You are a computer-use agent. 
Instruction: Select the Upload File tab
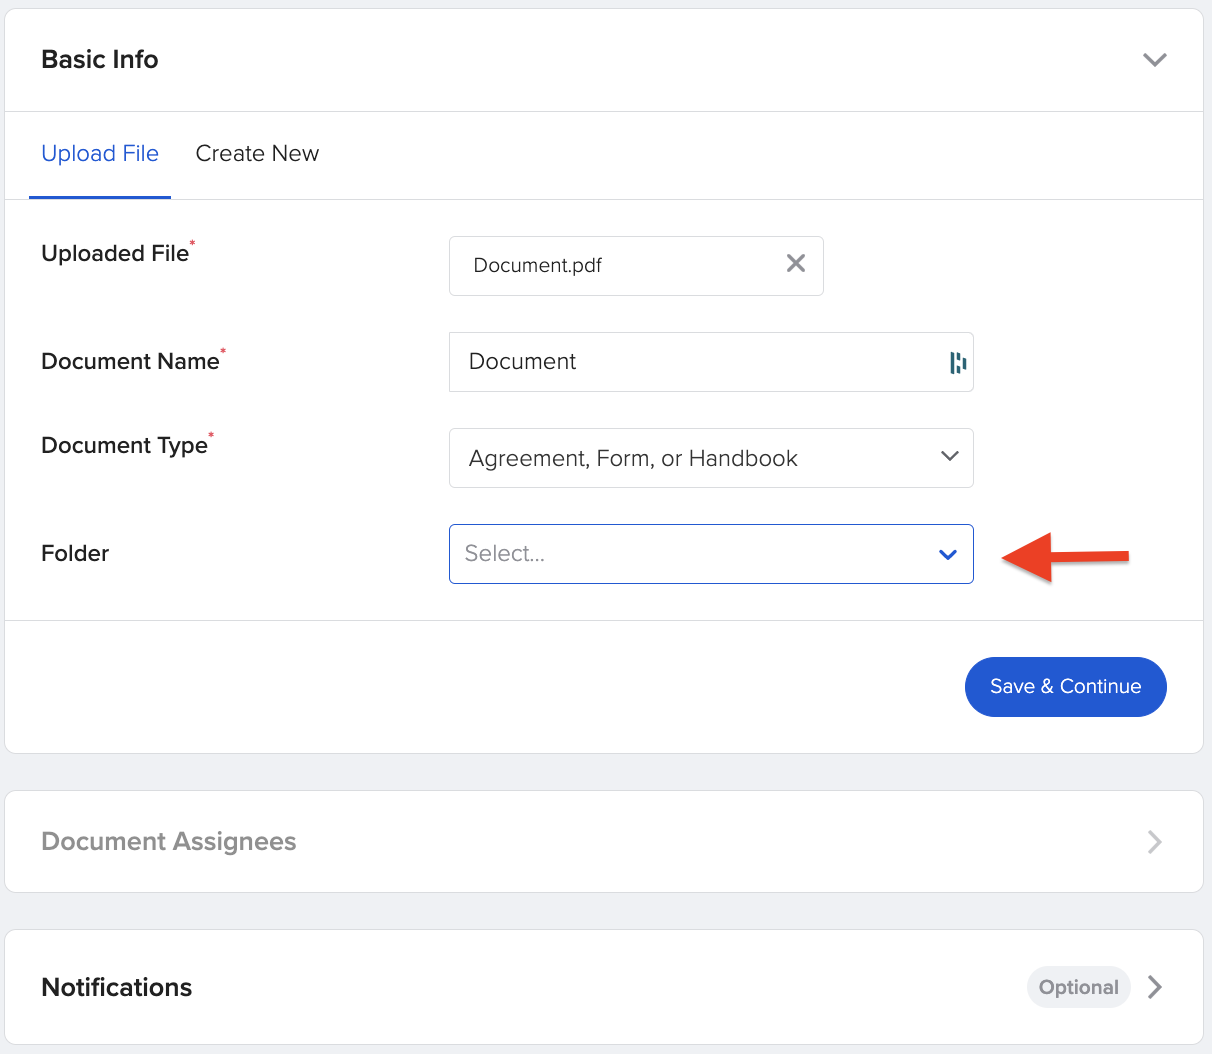point(100,153)
